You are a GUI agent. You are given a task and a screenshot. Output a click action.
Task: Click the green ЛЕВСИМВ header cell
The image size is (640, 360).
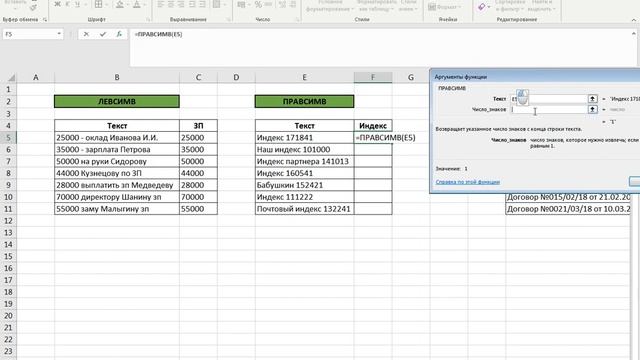[117, 101]
